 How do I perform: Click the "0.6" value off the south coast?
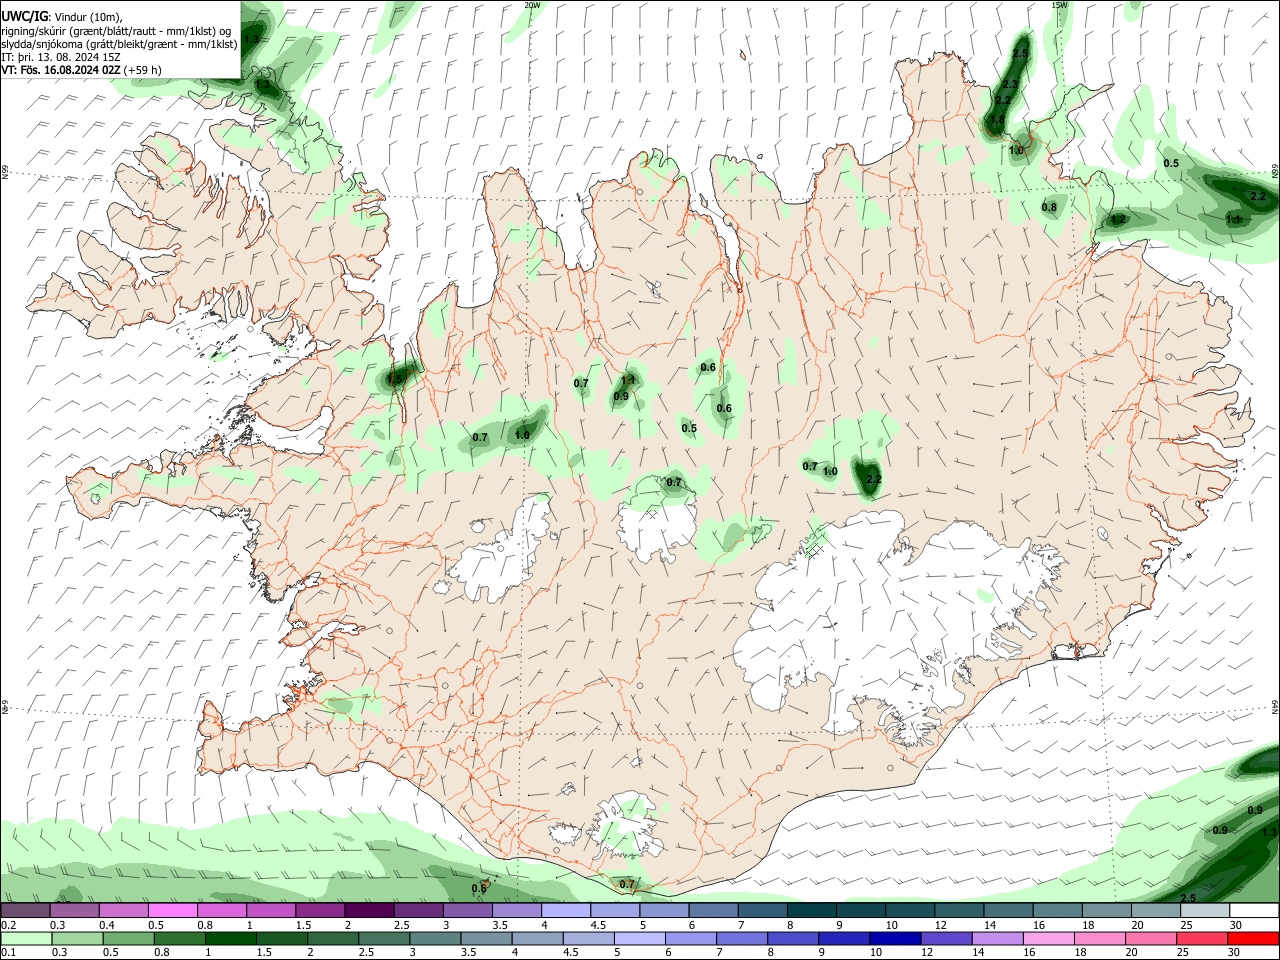pos(479,888)
